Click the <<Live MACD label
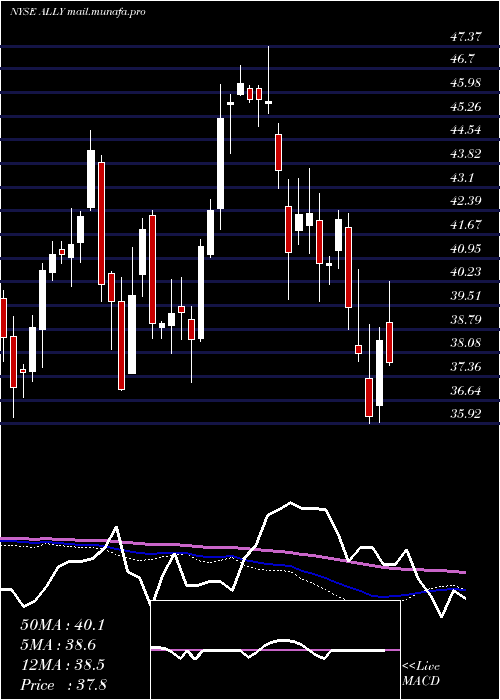This screenshot has height=700, width=500. pos(421,674)
